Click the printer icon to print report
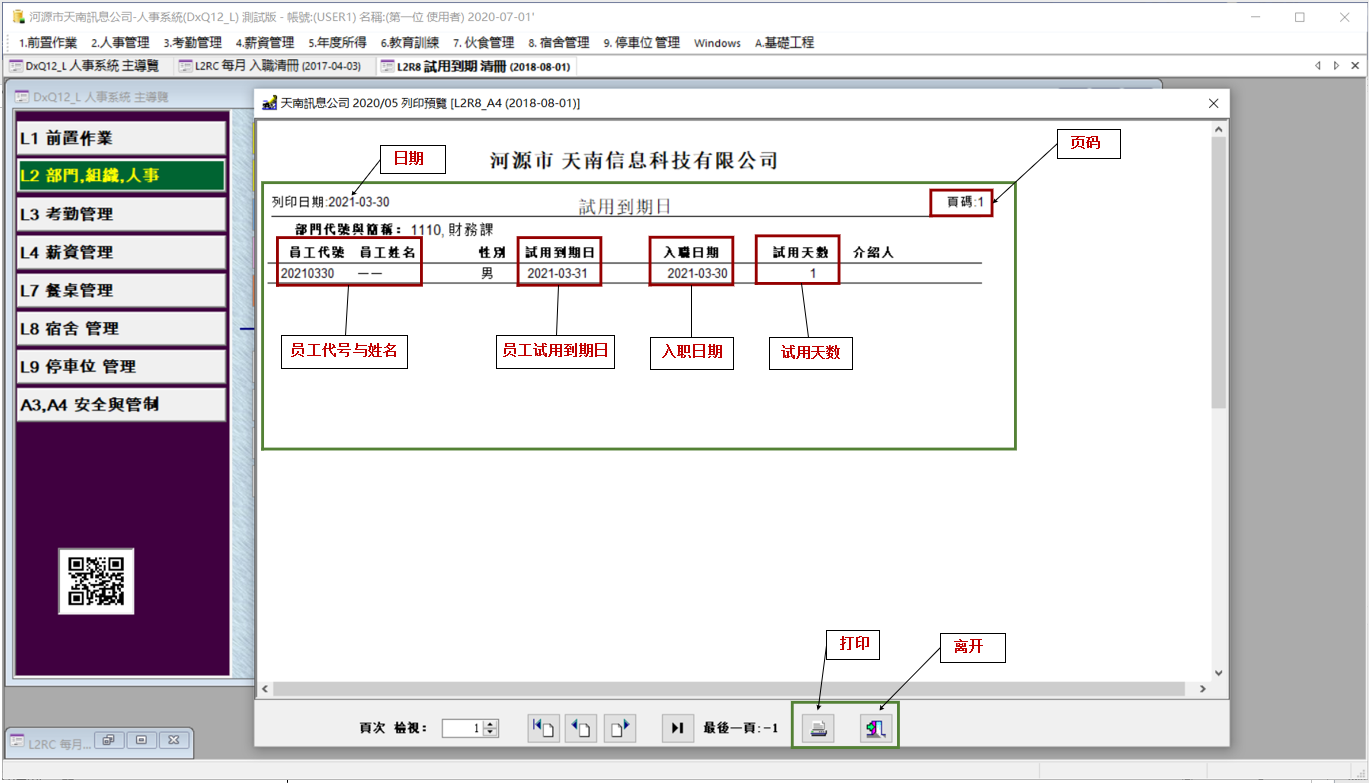 [x=819, y=729]
